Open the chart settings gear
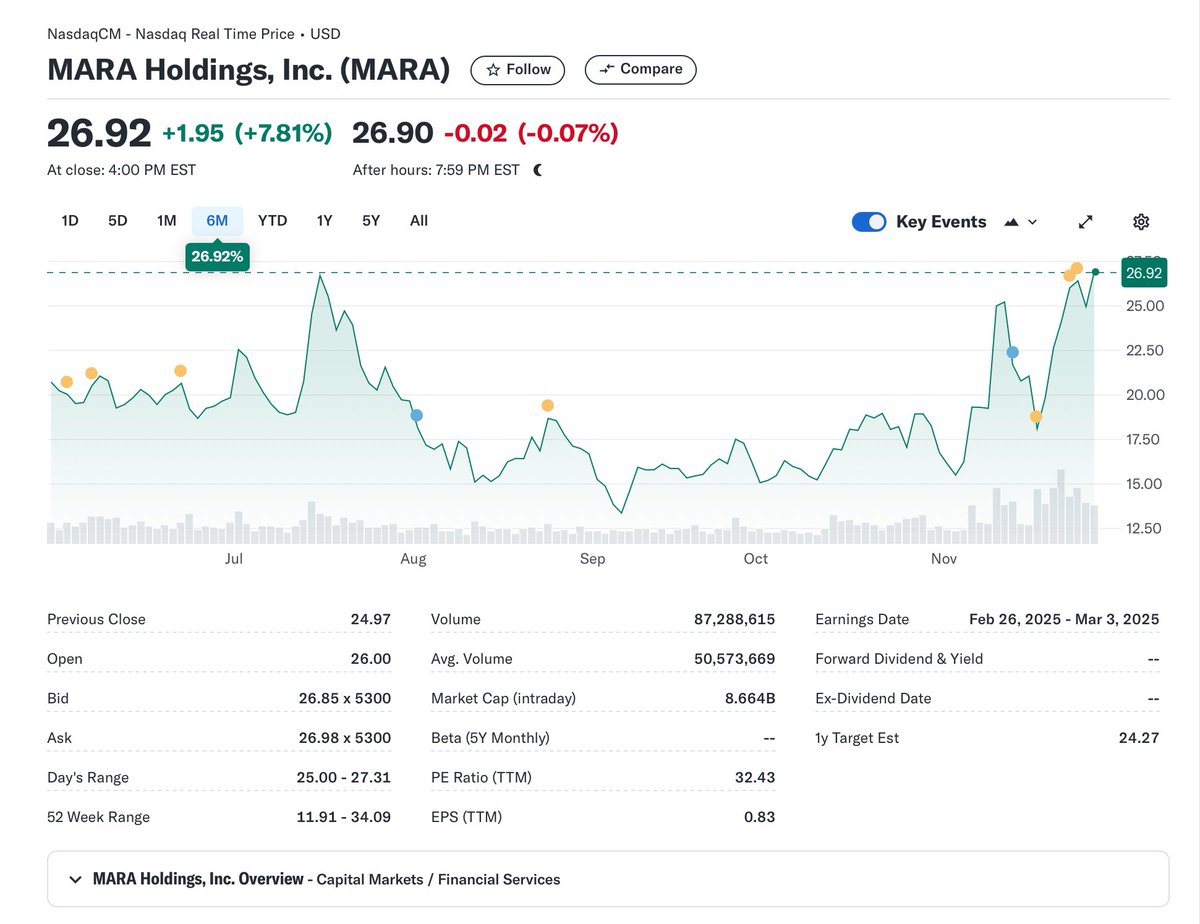Screen dimensions: 1200x924 click(x=1141, y=221)
